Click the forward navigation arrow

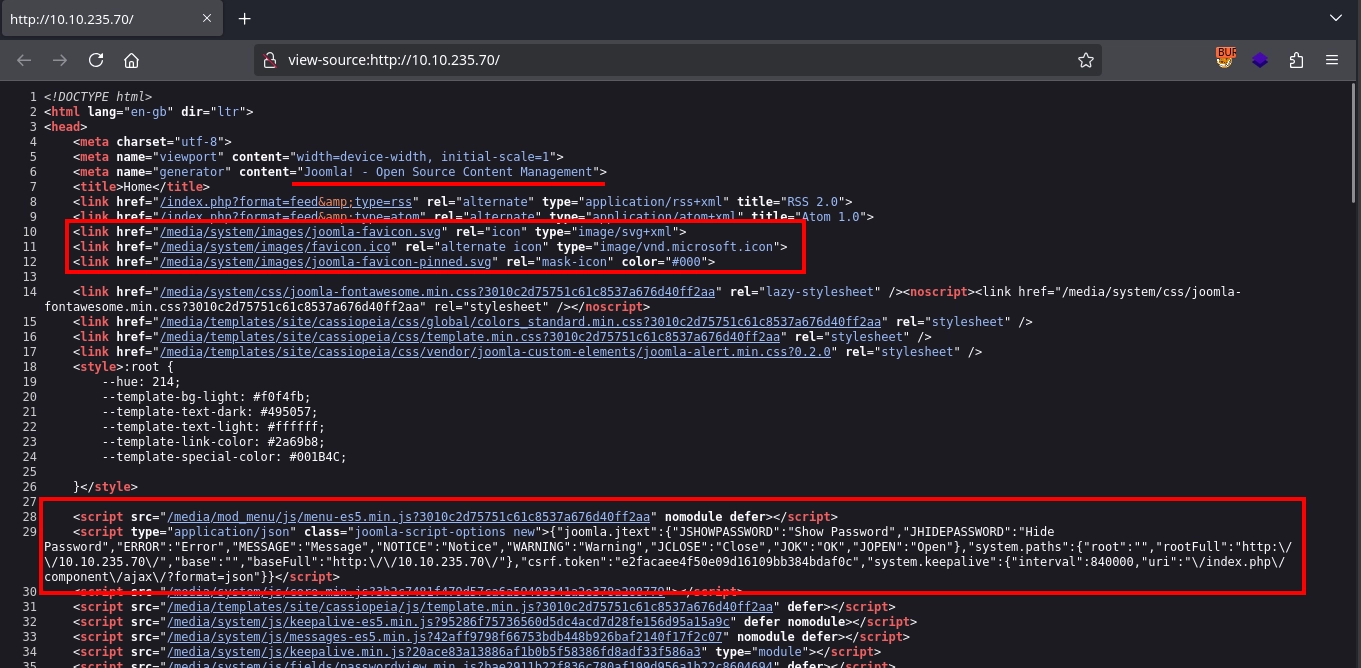click(60, 60)
